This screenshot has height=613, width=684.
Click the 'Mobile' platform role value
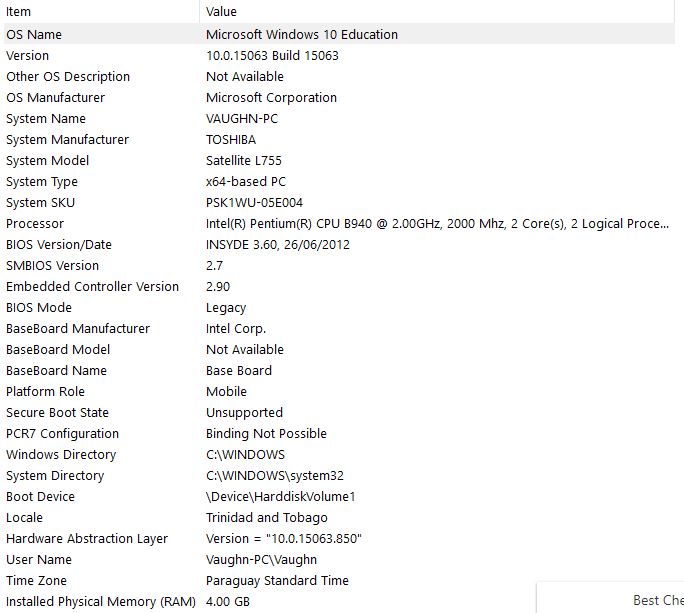[226, 391]
